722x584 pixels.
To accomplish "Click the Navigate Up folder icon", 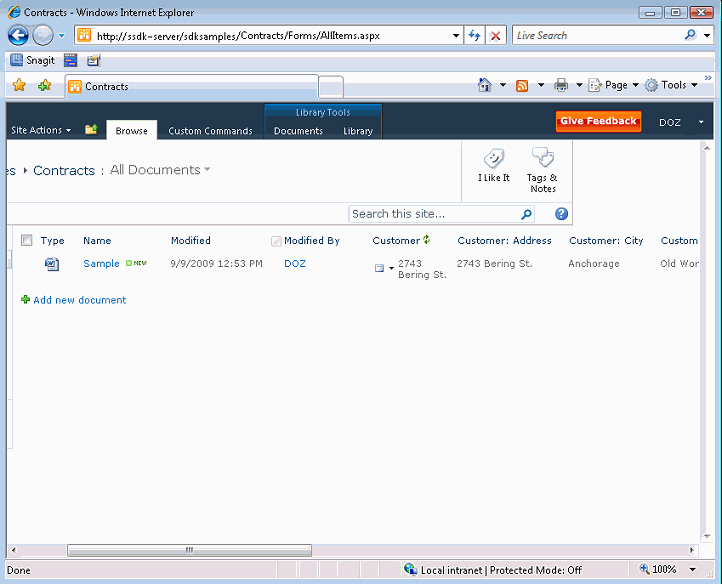I will click(91, 129).
